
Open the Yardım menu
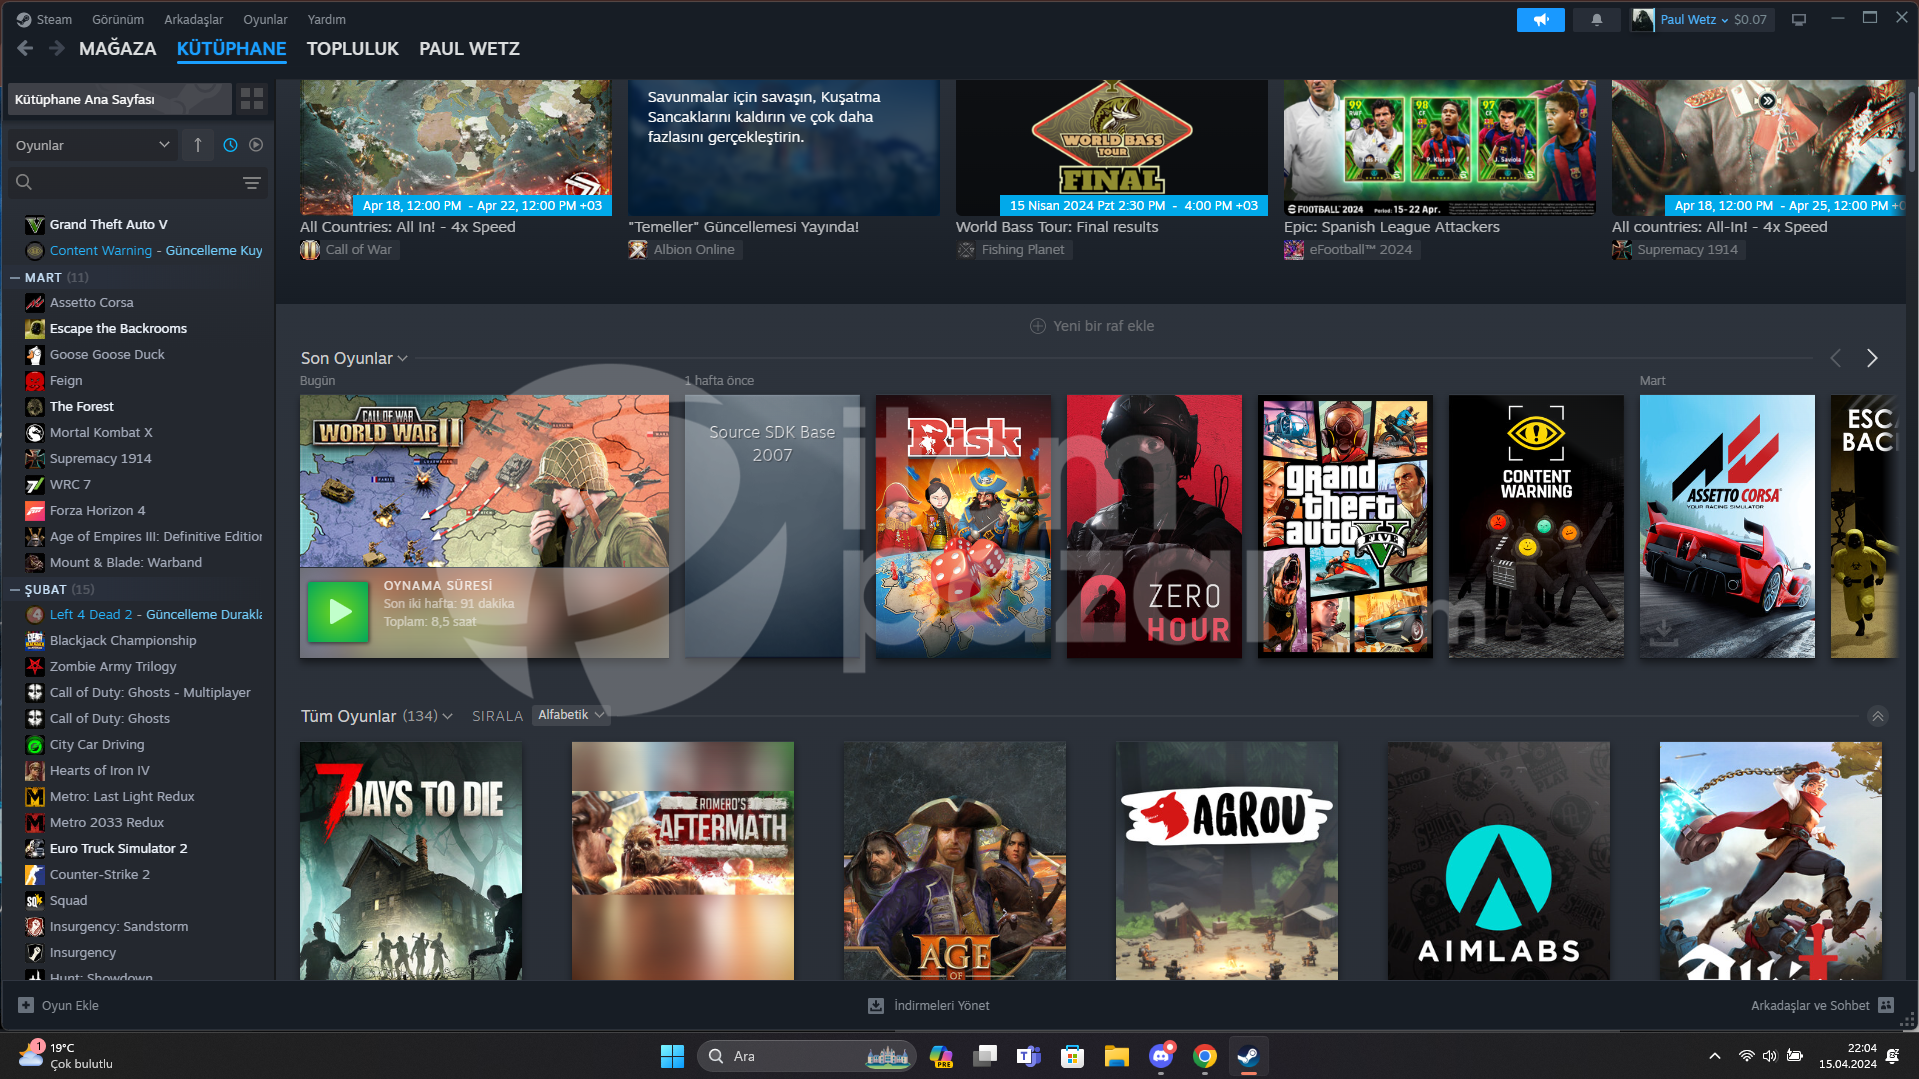click(x=326, y=19)
